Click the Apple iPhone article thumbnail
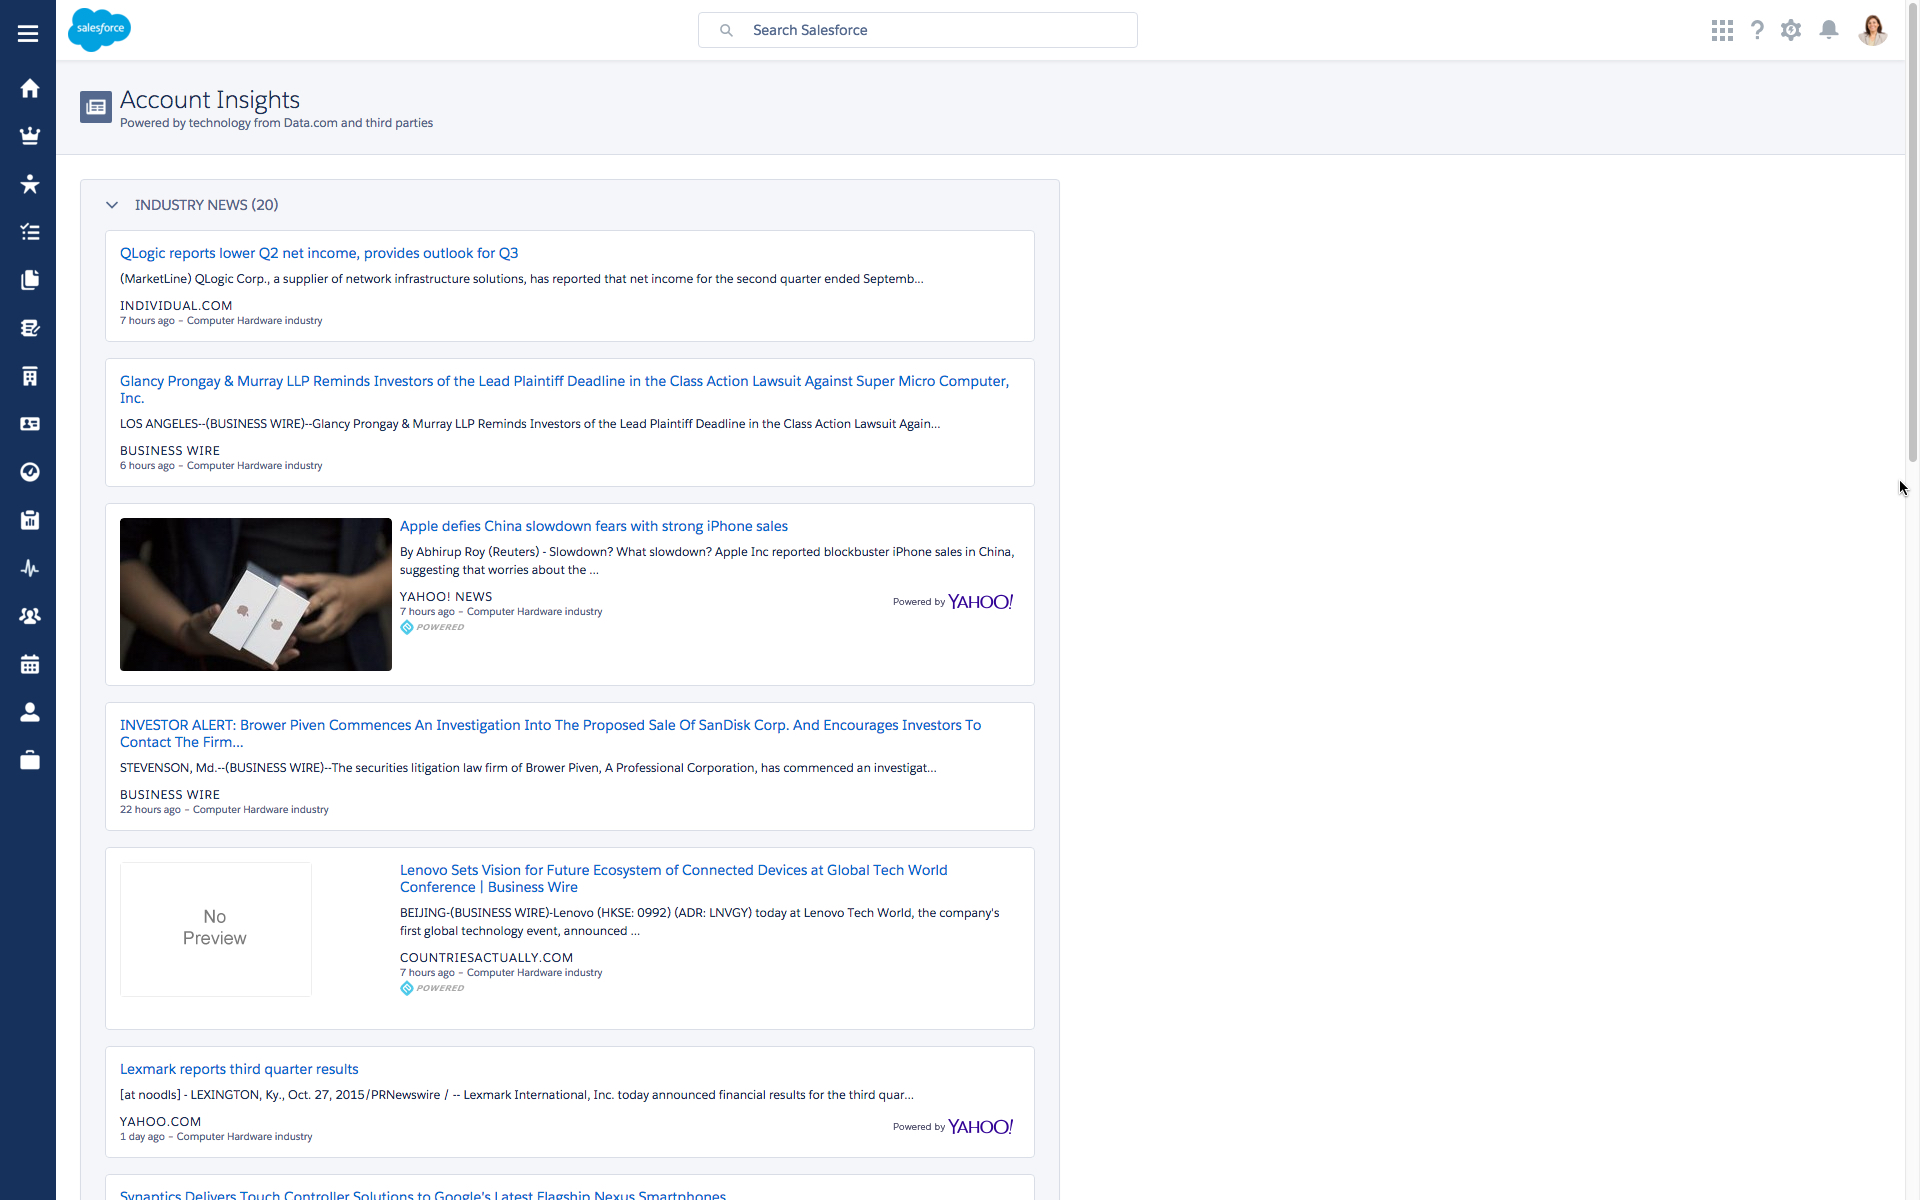 tap(256, 594)
